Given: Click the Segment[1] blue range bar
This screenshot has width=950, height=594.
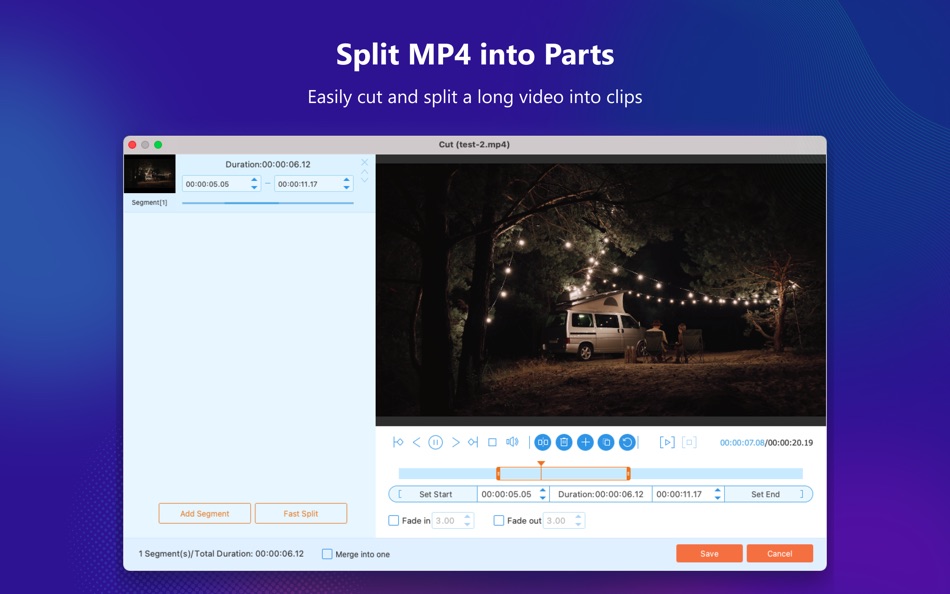Looking at the screenshot, I should (x=268, y=203).
